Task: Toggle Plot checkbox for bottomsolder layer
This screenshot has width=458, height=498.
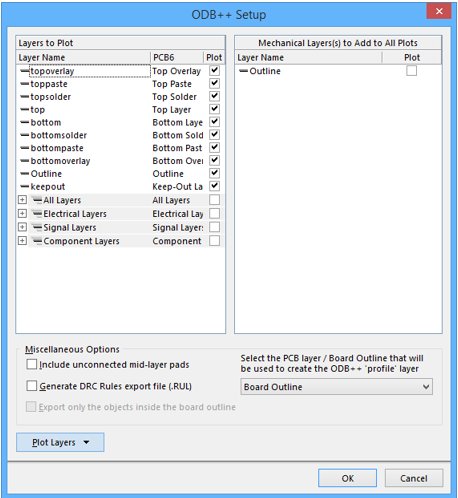Action: pyautogui.click(x=214, y=135)
